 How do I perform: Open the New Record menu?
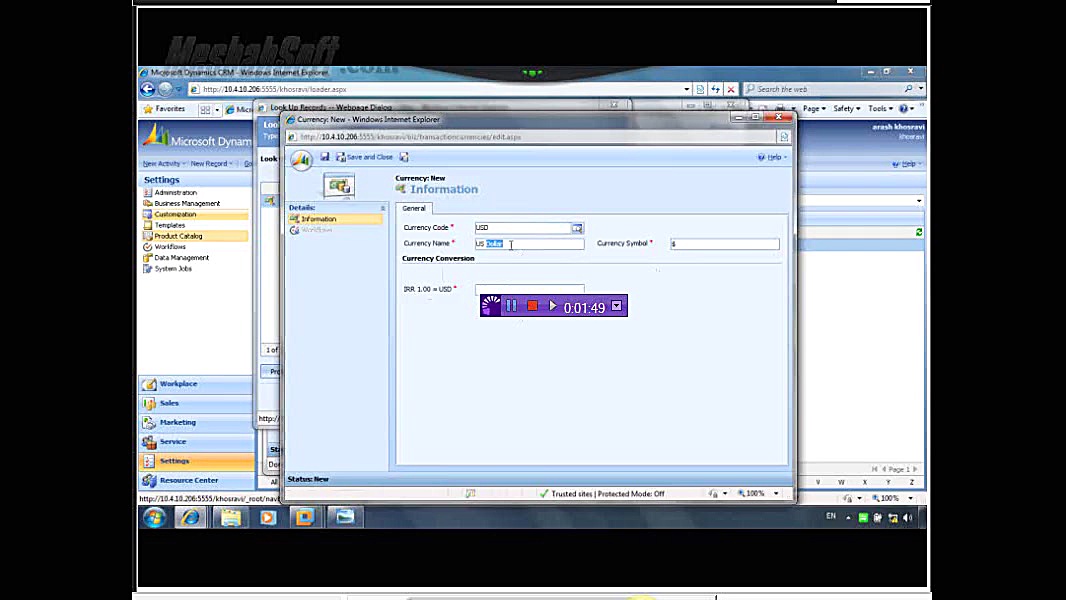211,164
